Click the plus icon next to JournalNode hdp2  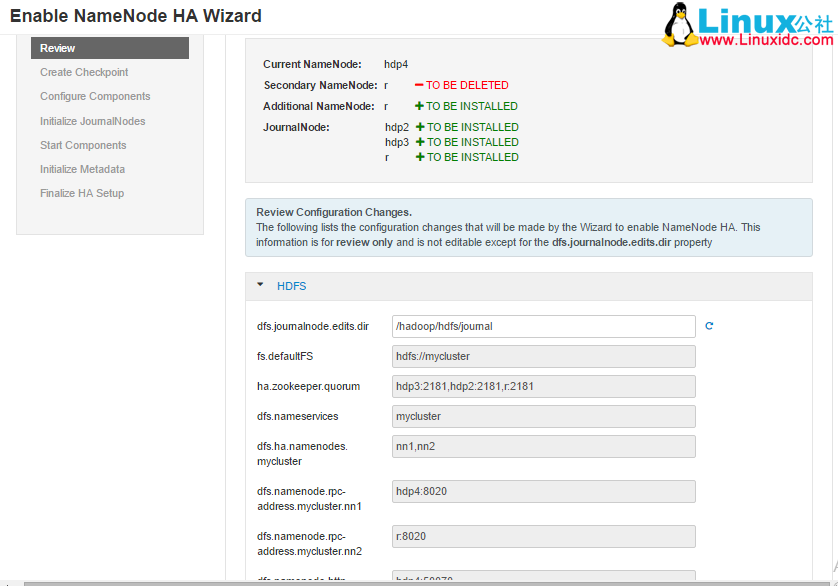tap(420, 127)
